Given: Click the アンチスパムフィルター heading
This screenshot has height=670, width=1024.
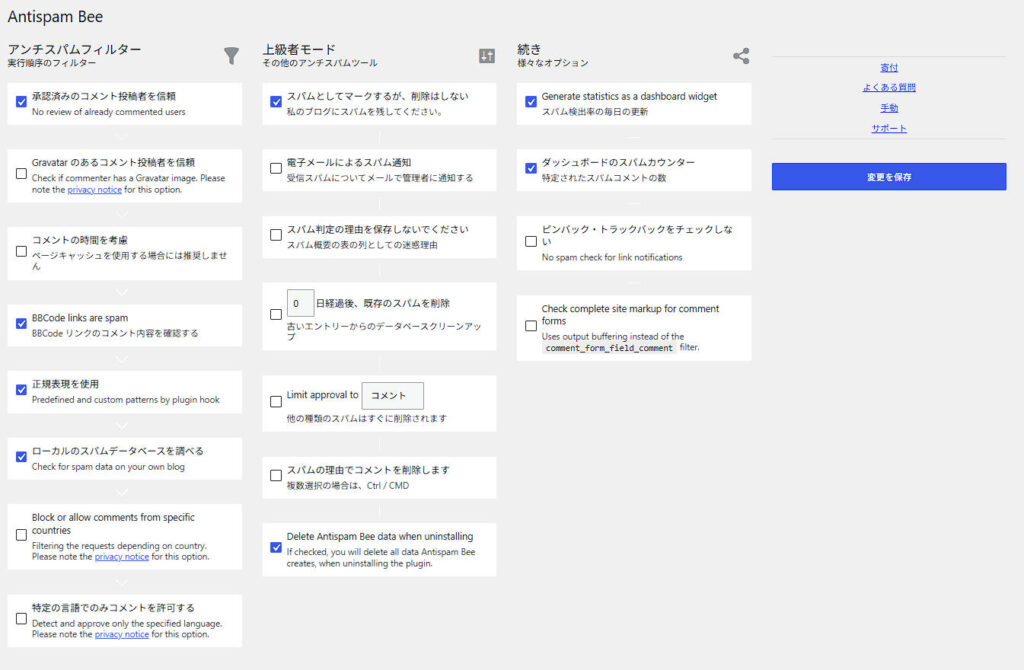Looking at the screenshot, I should coord(74,49).
